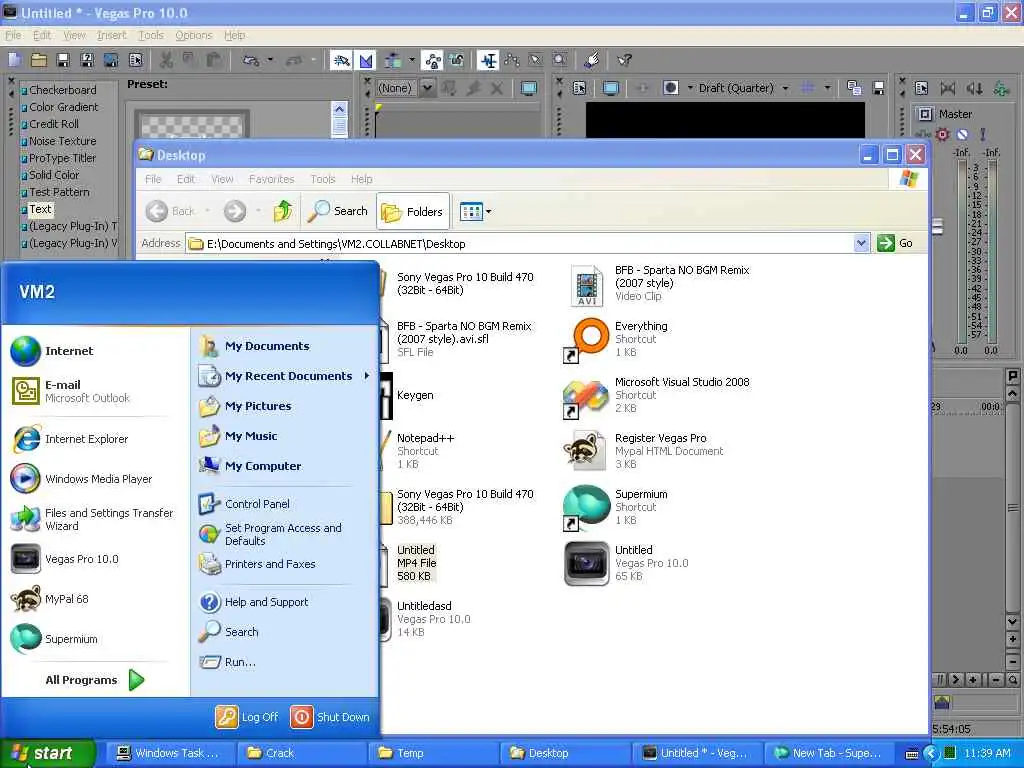The image size is (1024, 768).
Task: Click Video Preview external monitor icon
Action: click(611, 88)
